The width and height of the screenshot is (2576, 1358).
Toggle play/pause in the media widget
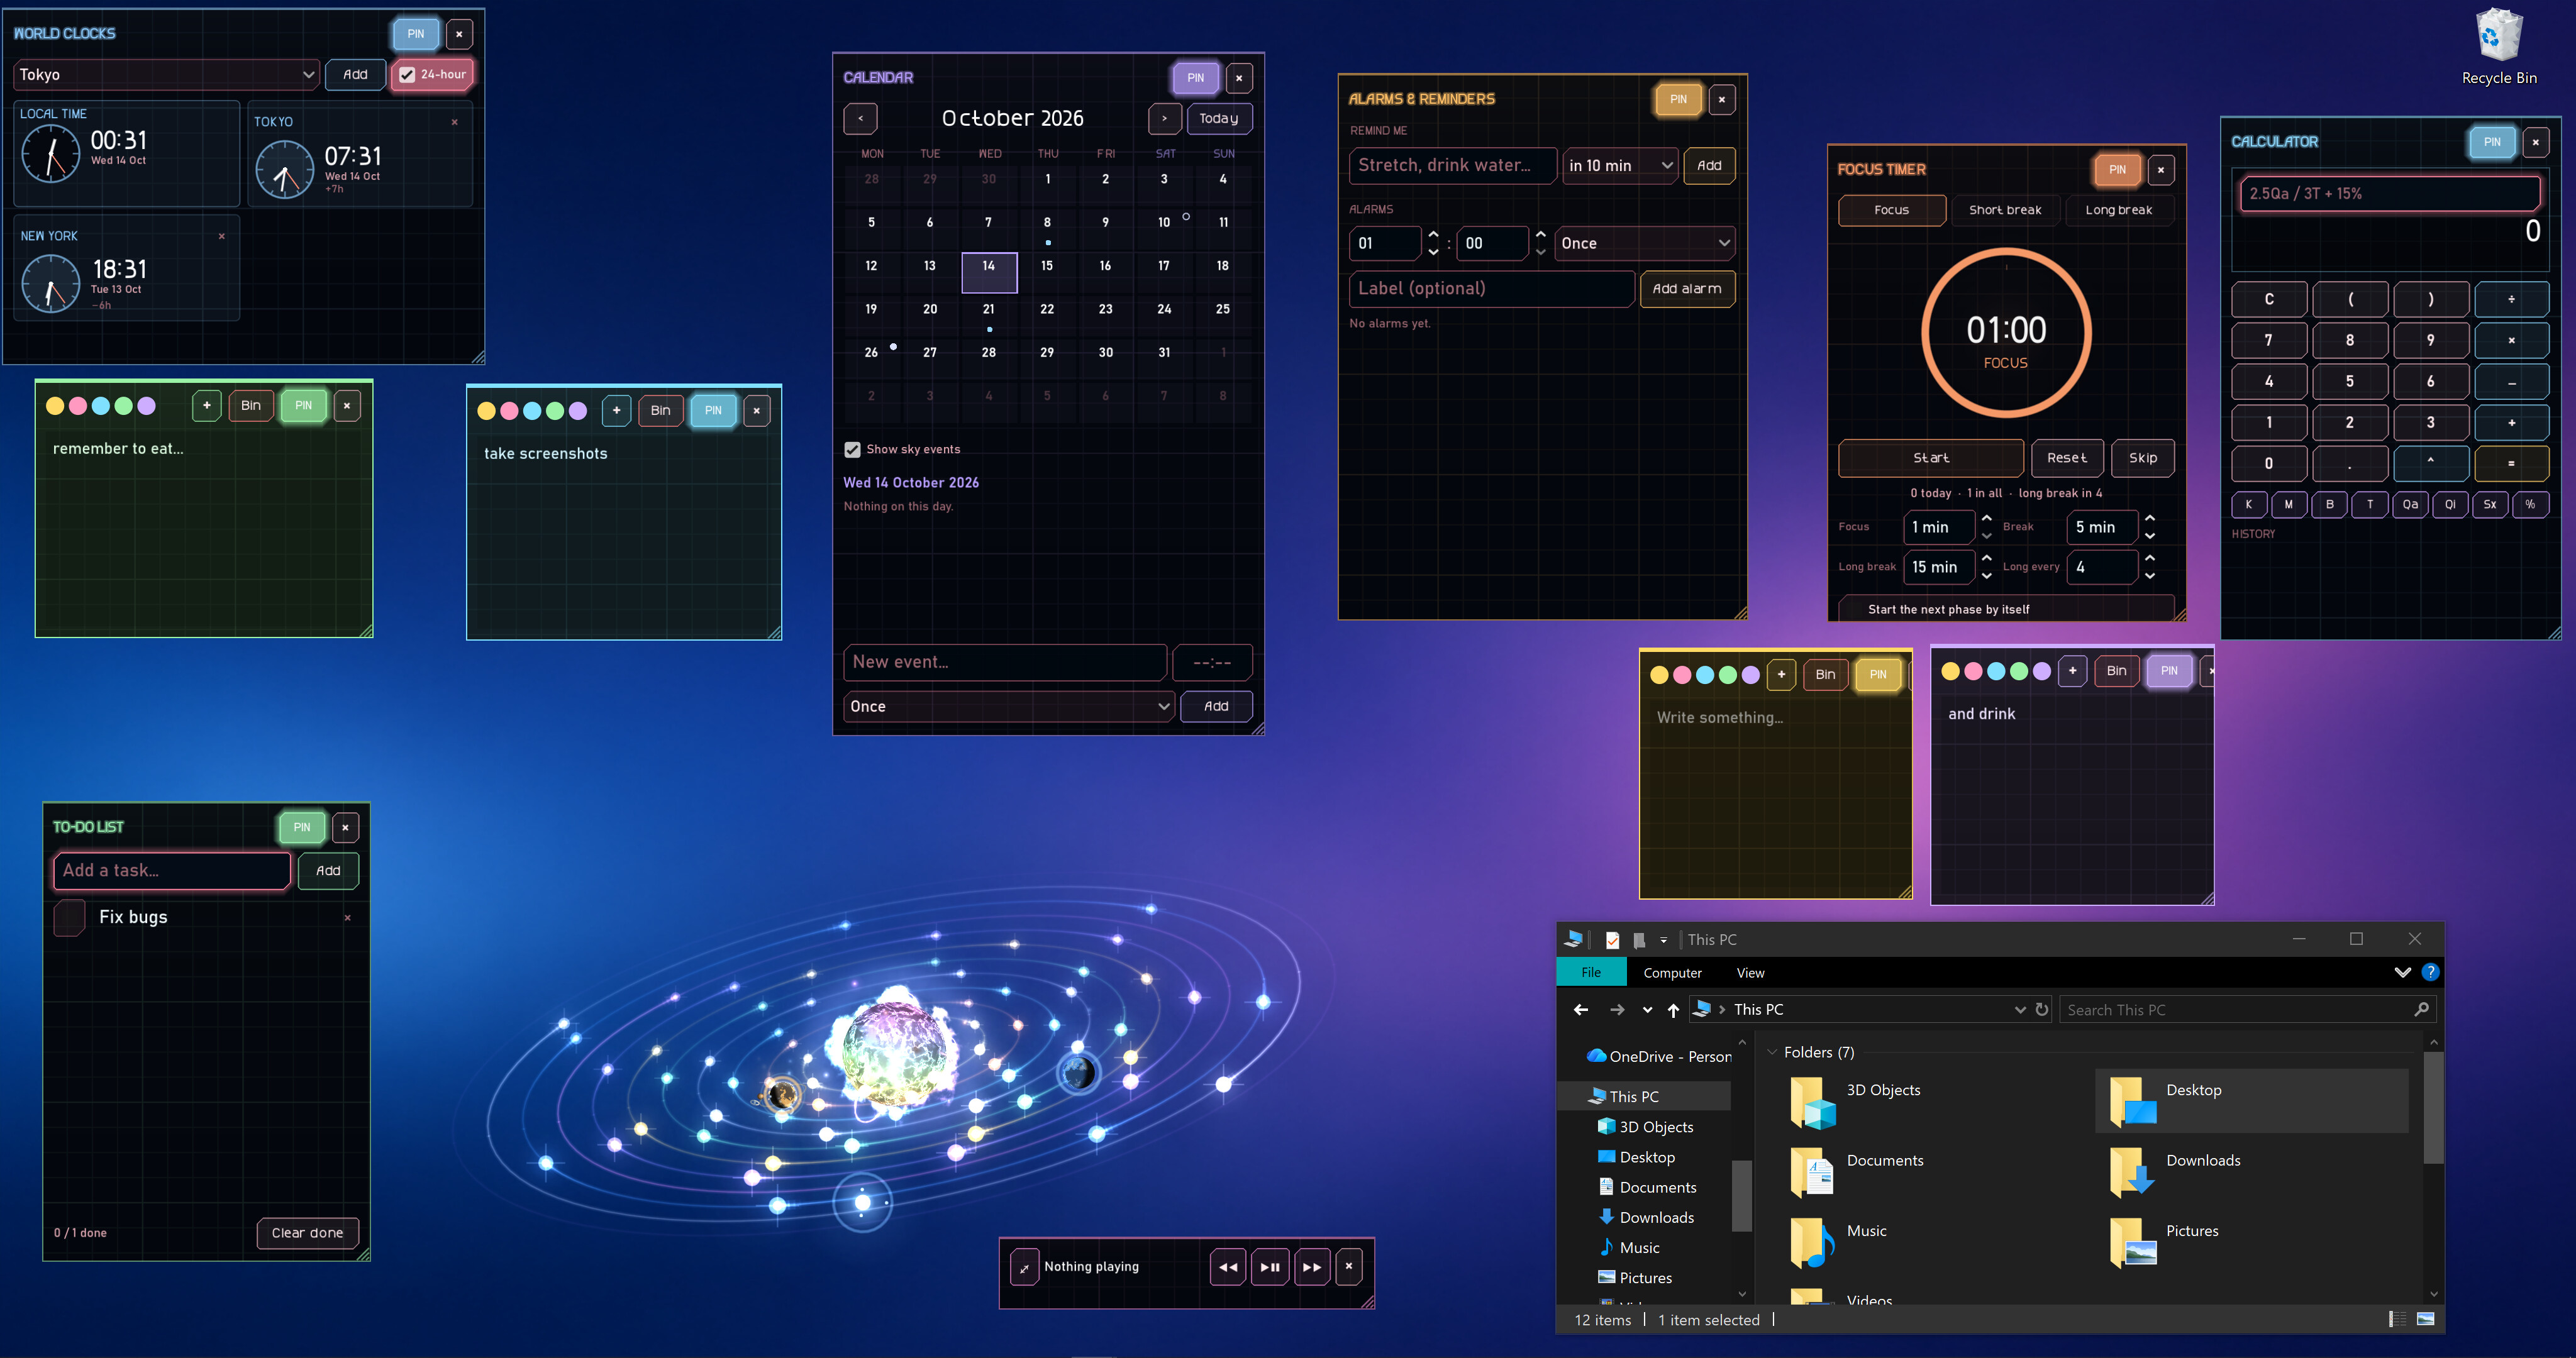point(1270,1266)
